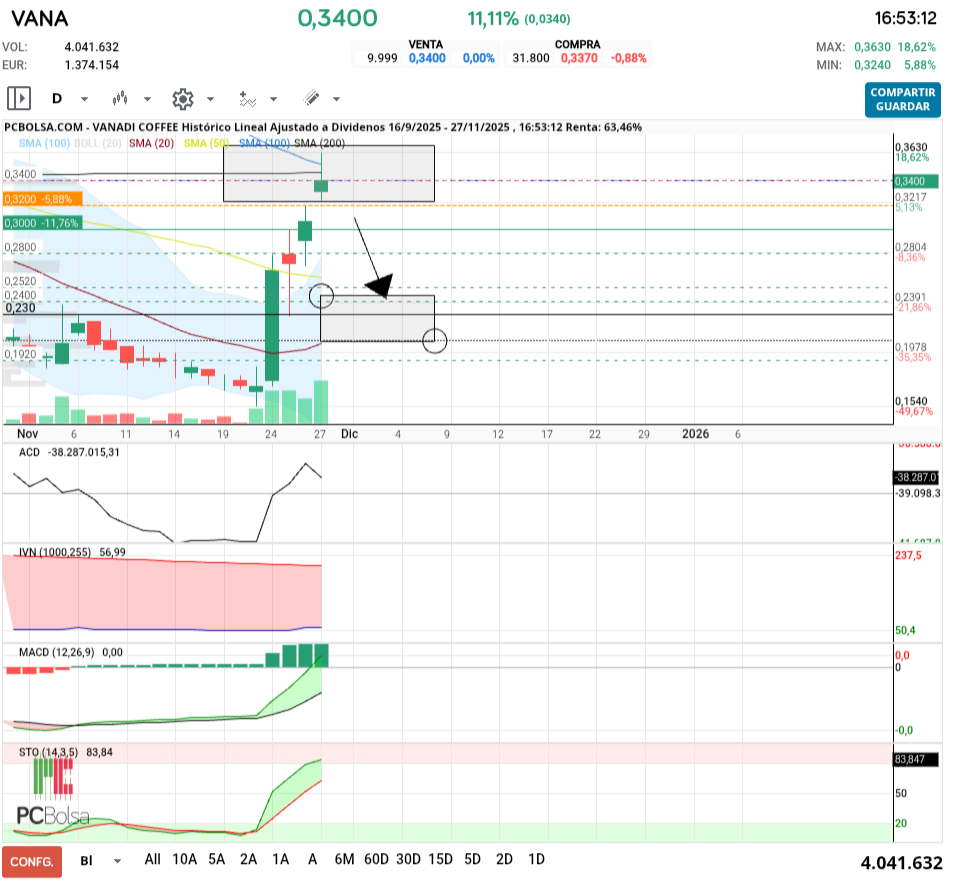956x883 pixels.
Task: Open the BI dropdown at bottom
Action: coord(117,860)
